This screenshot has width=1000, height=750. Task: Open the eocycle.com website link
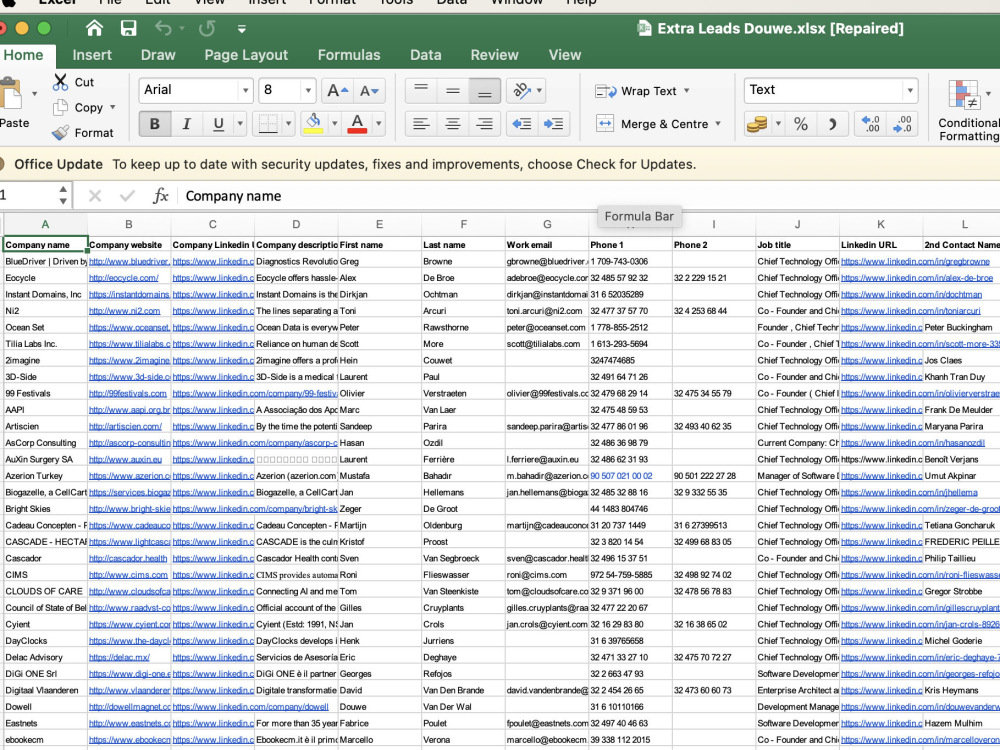click(x=124, y=278)
